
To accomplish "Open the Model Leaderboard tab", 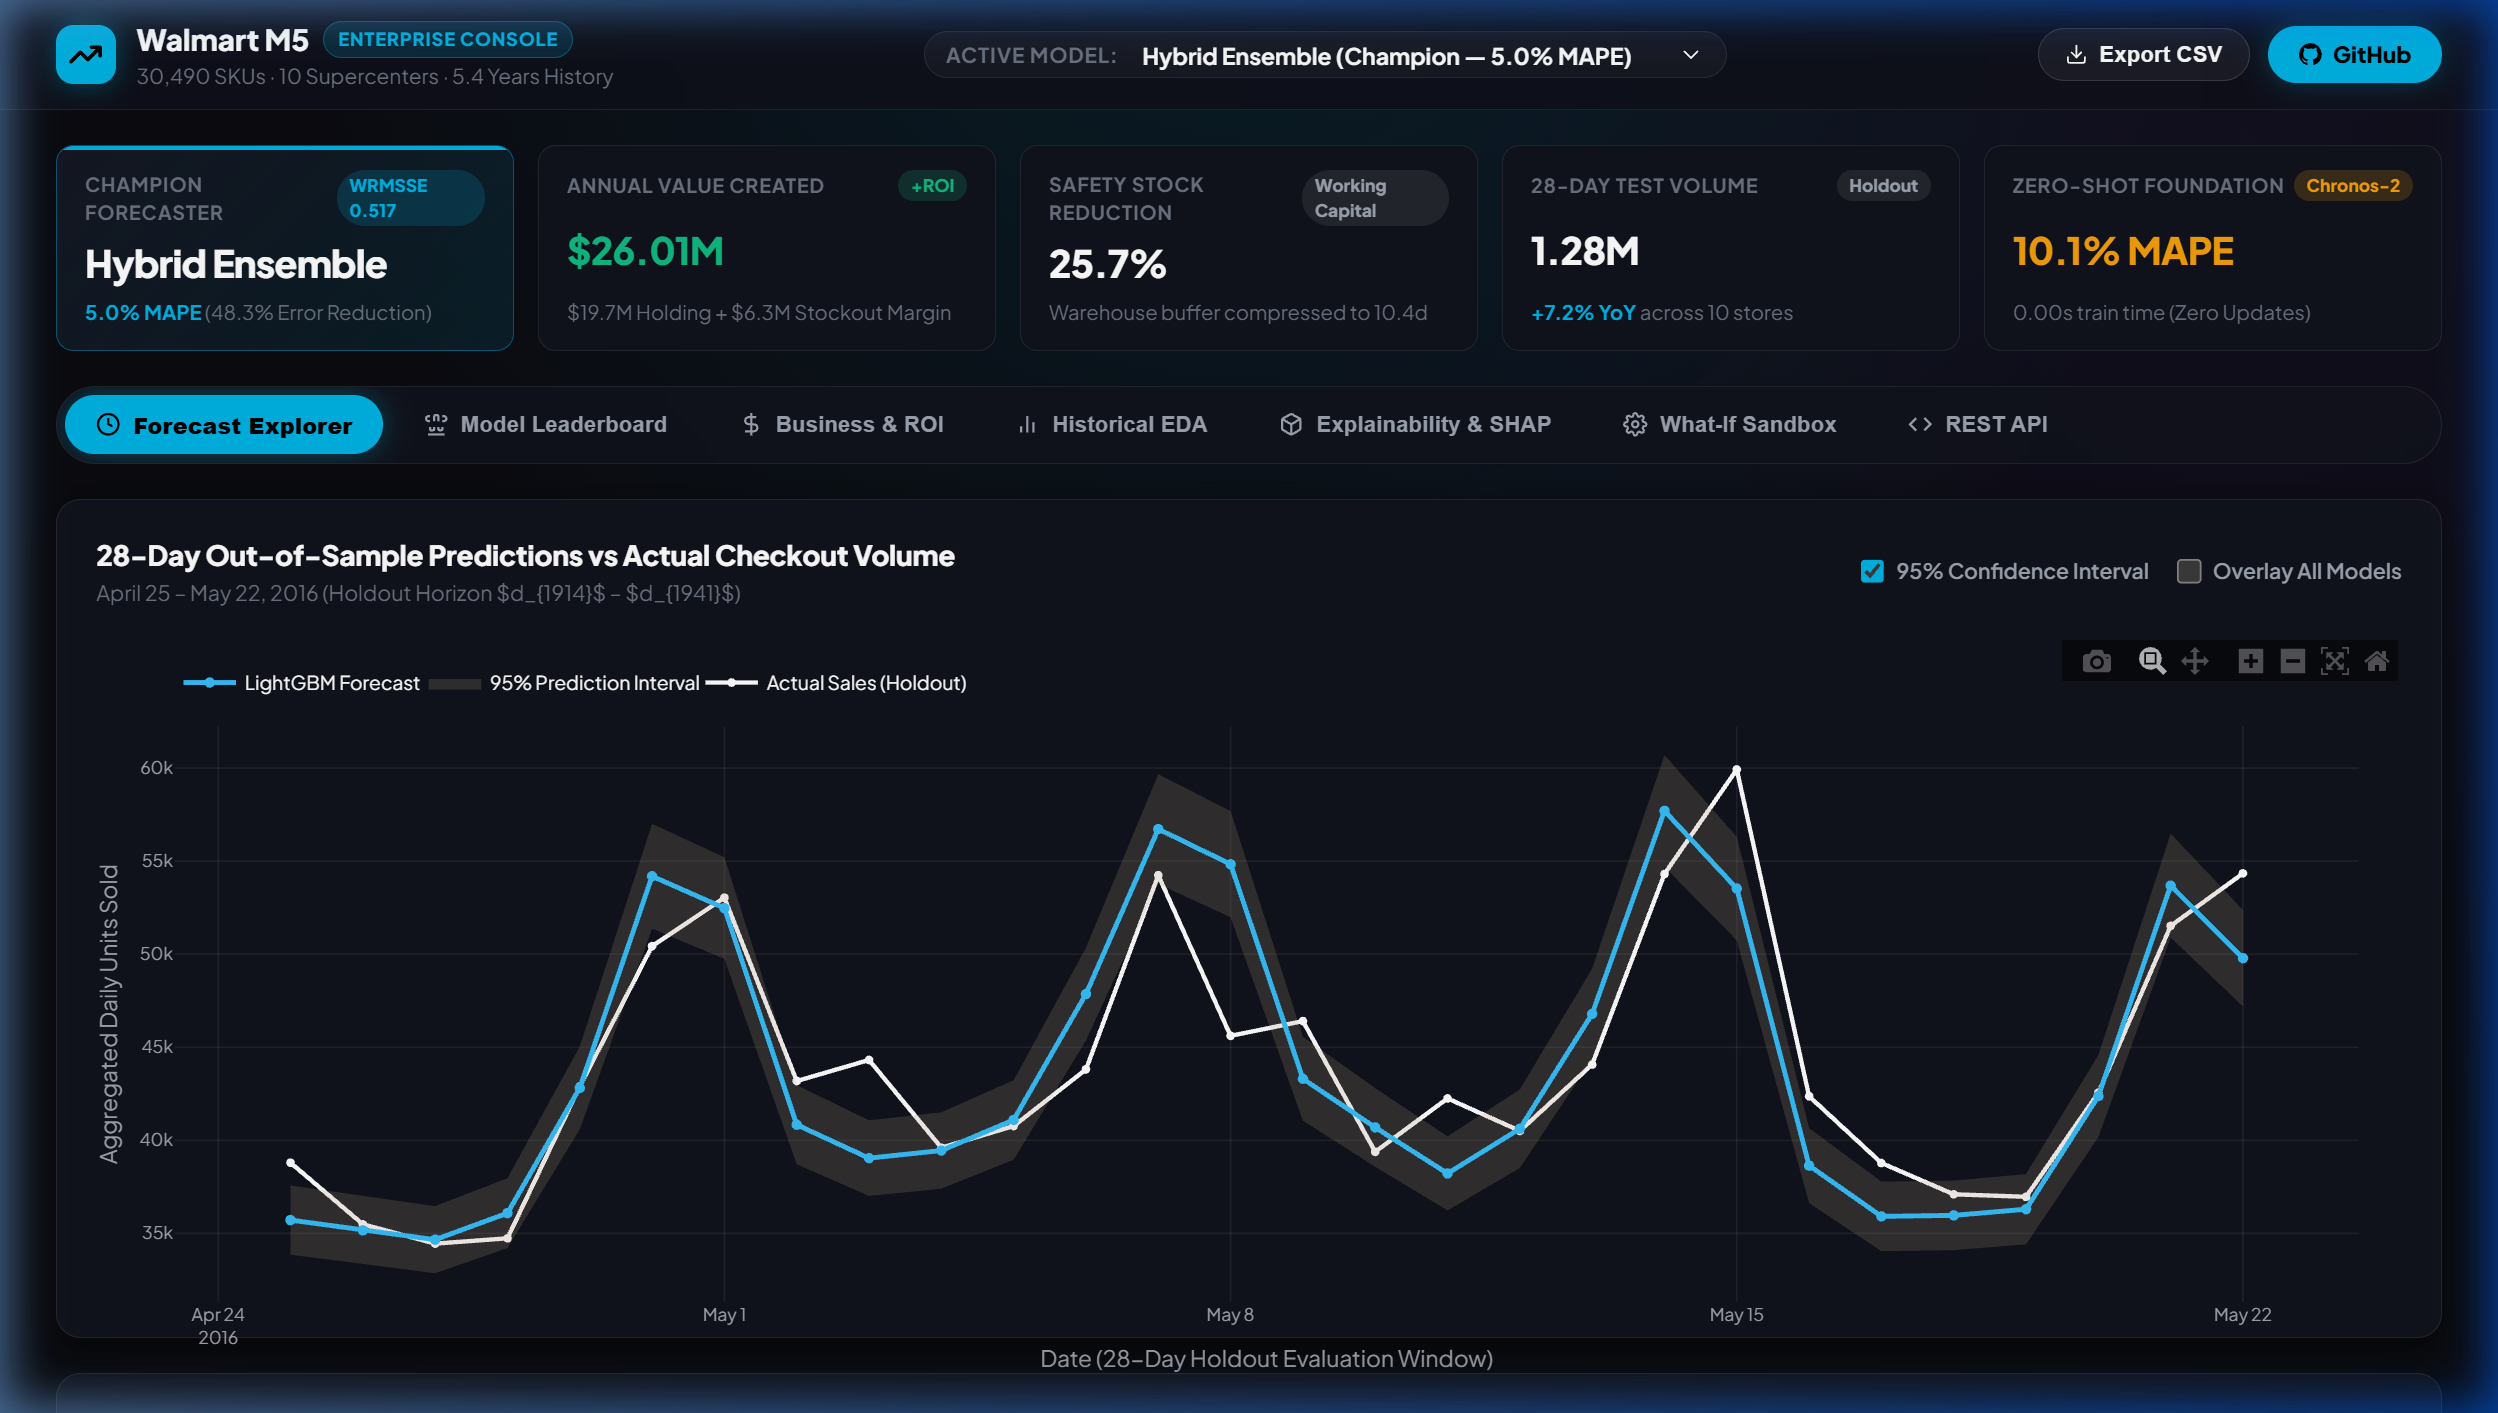I will coord(546,425).
